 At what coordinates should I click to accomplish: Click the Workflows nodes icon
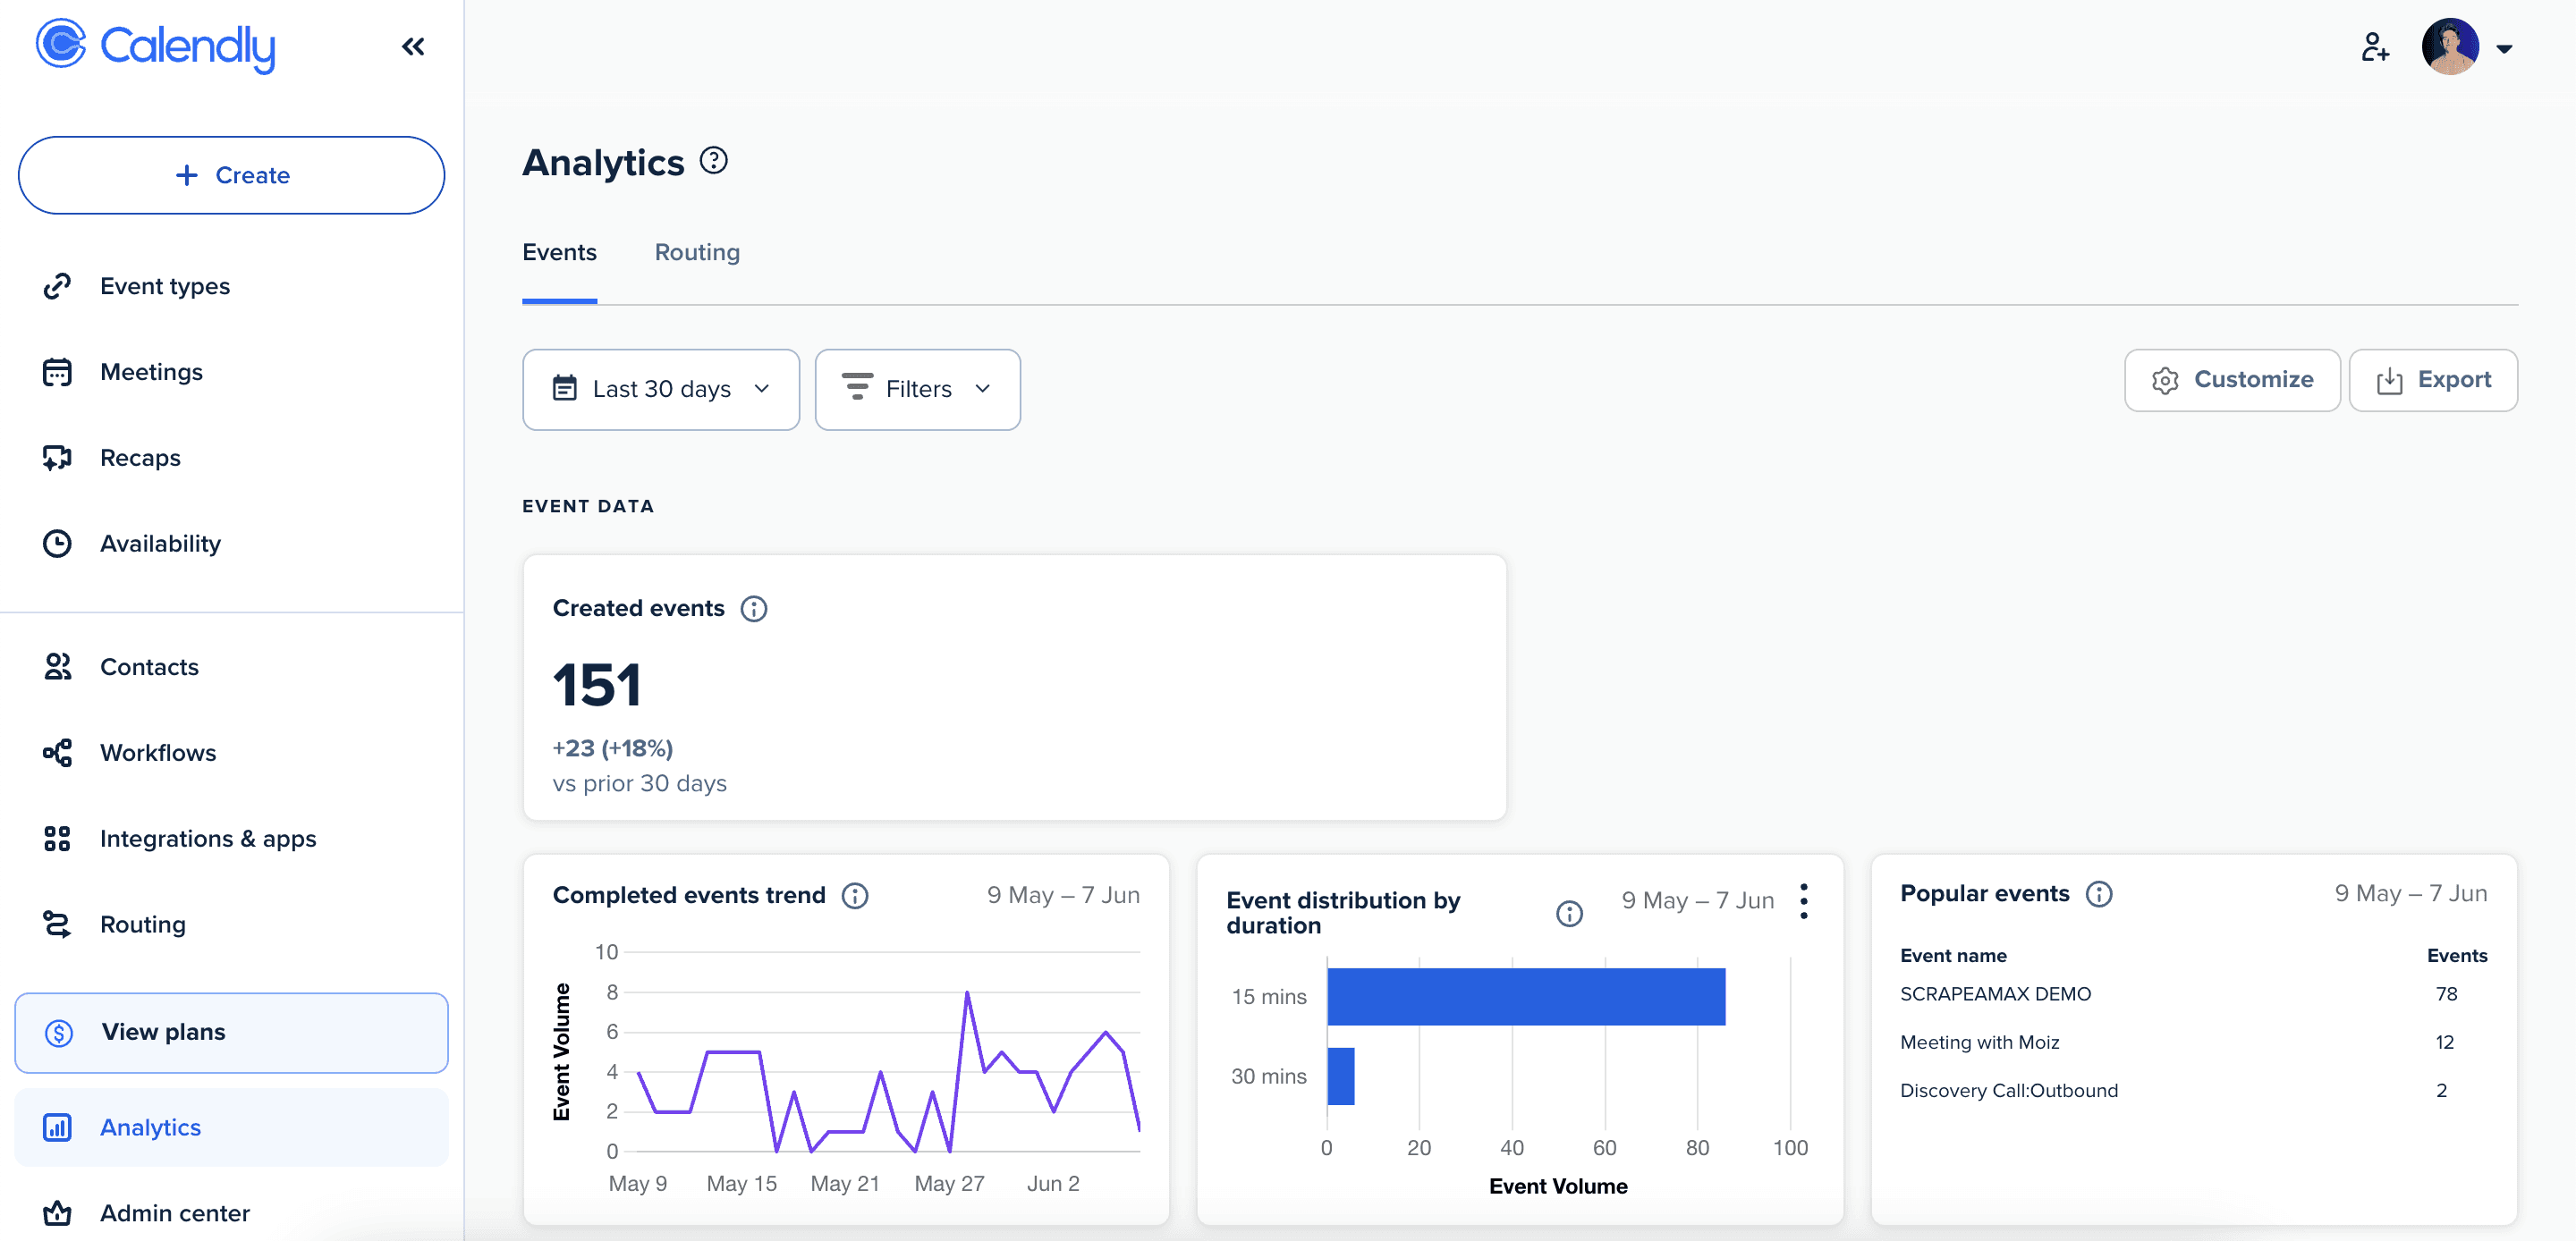click(x=57, y=753)
